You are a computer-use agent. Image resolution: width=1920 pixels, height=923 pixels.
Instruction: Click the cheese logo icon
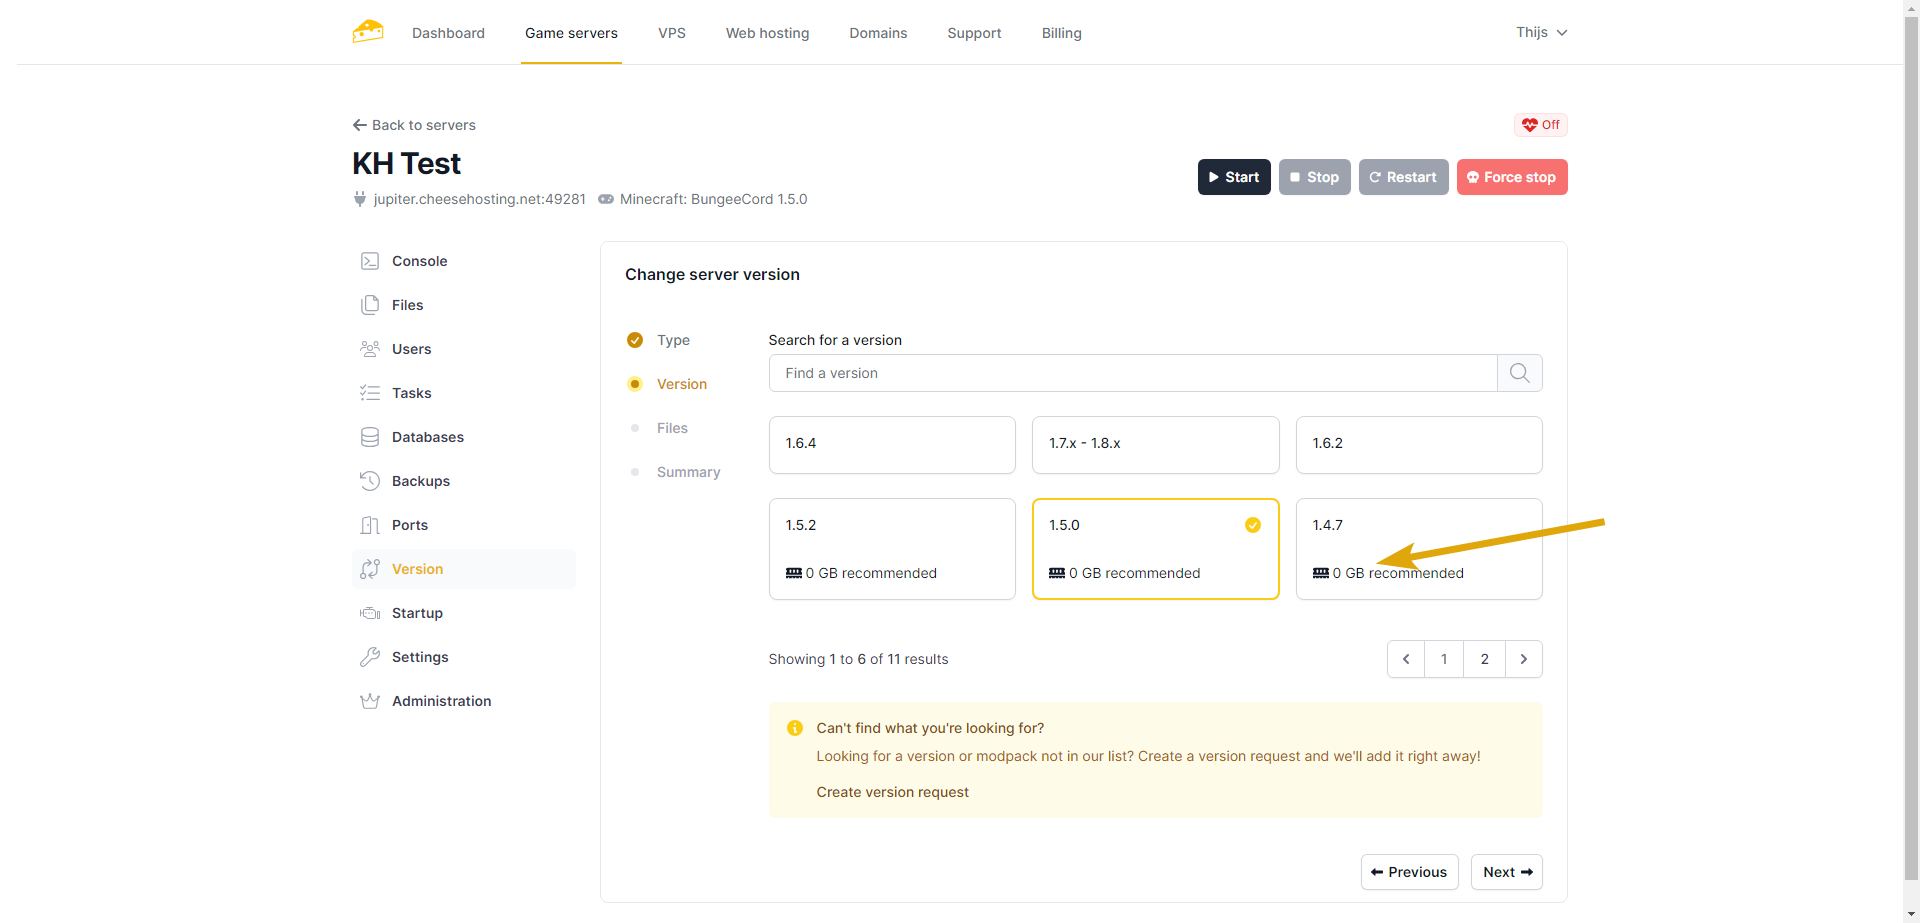coord(368,32)
